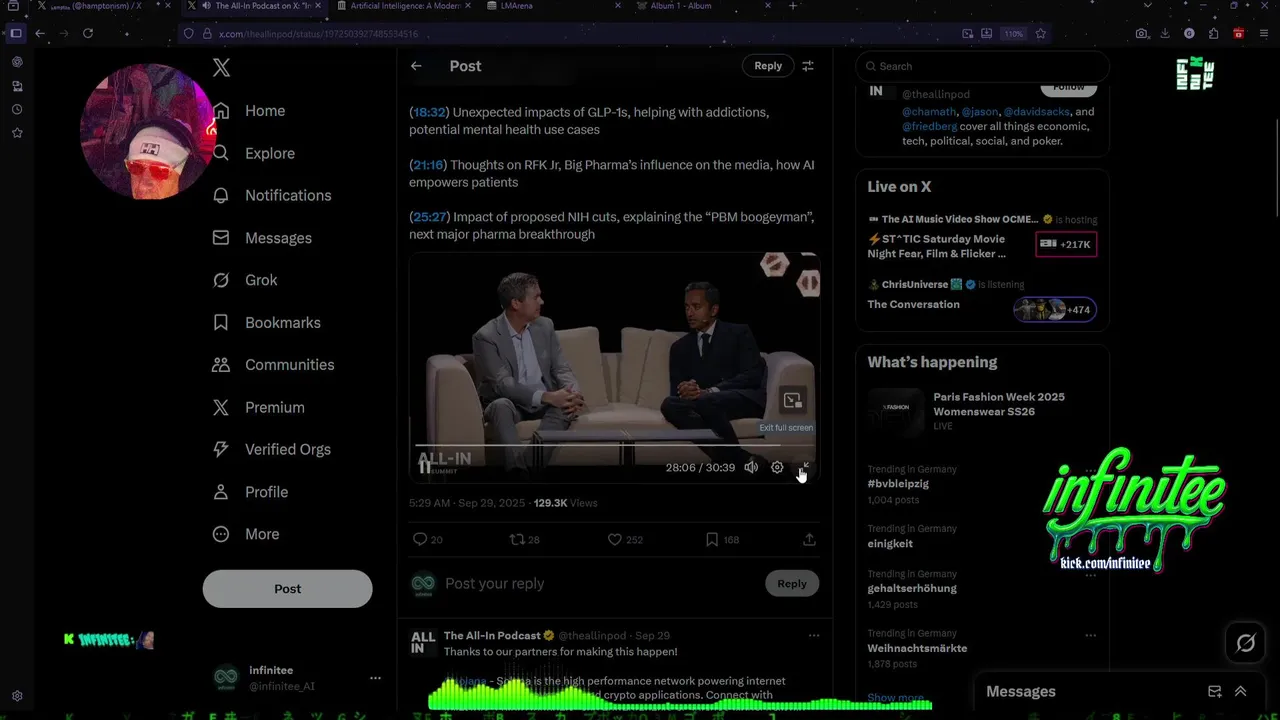This screenshot has height=720, width=1280.
Task: Open Premium in sidebar
Action: (259, 407)
